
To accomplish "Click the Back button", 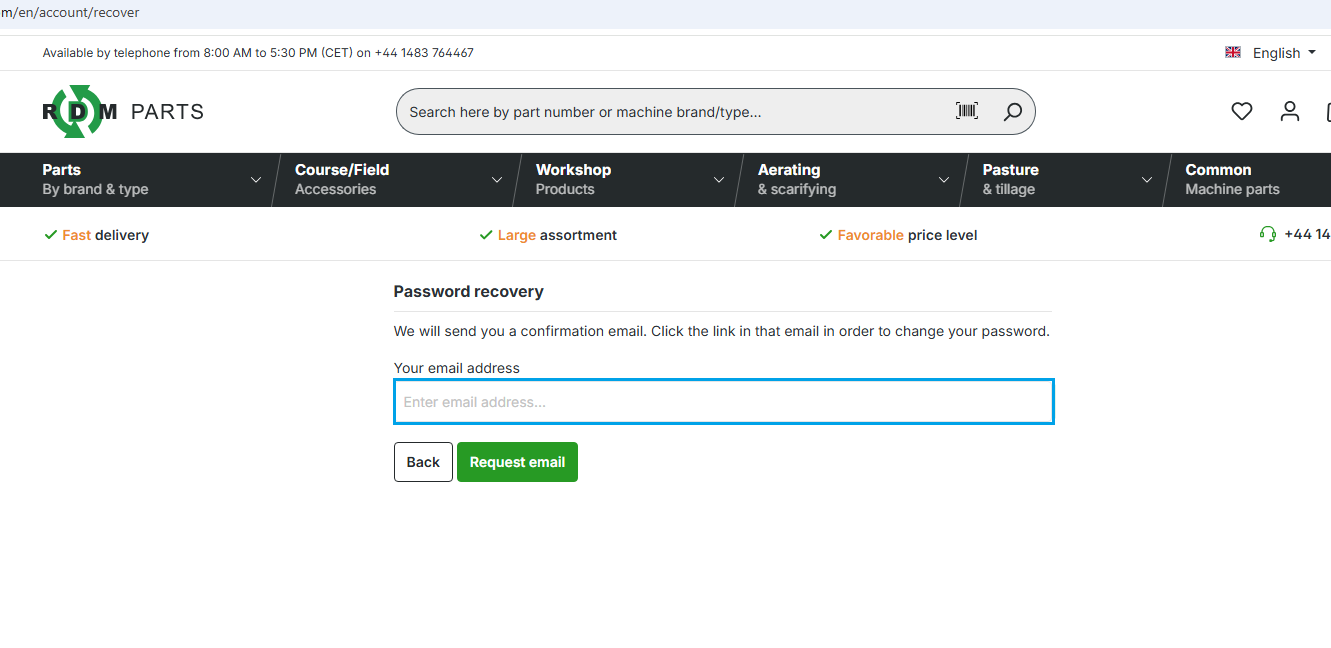I will click(x=423, y=462).
